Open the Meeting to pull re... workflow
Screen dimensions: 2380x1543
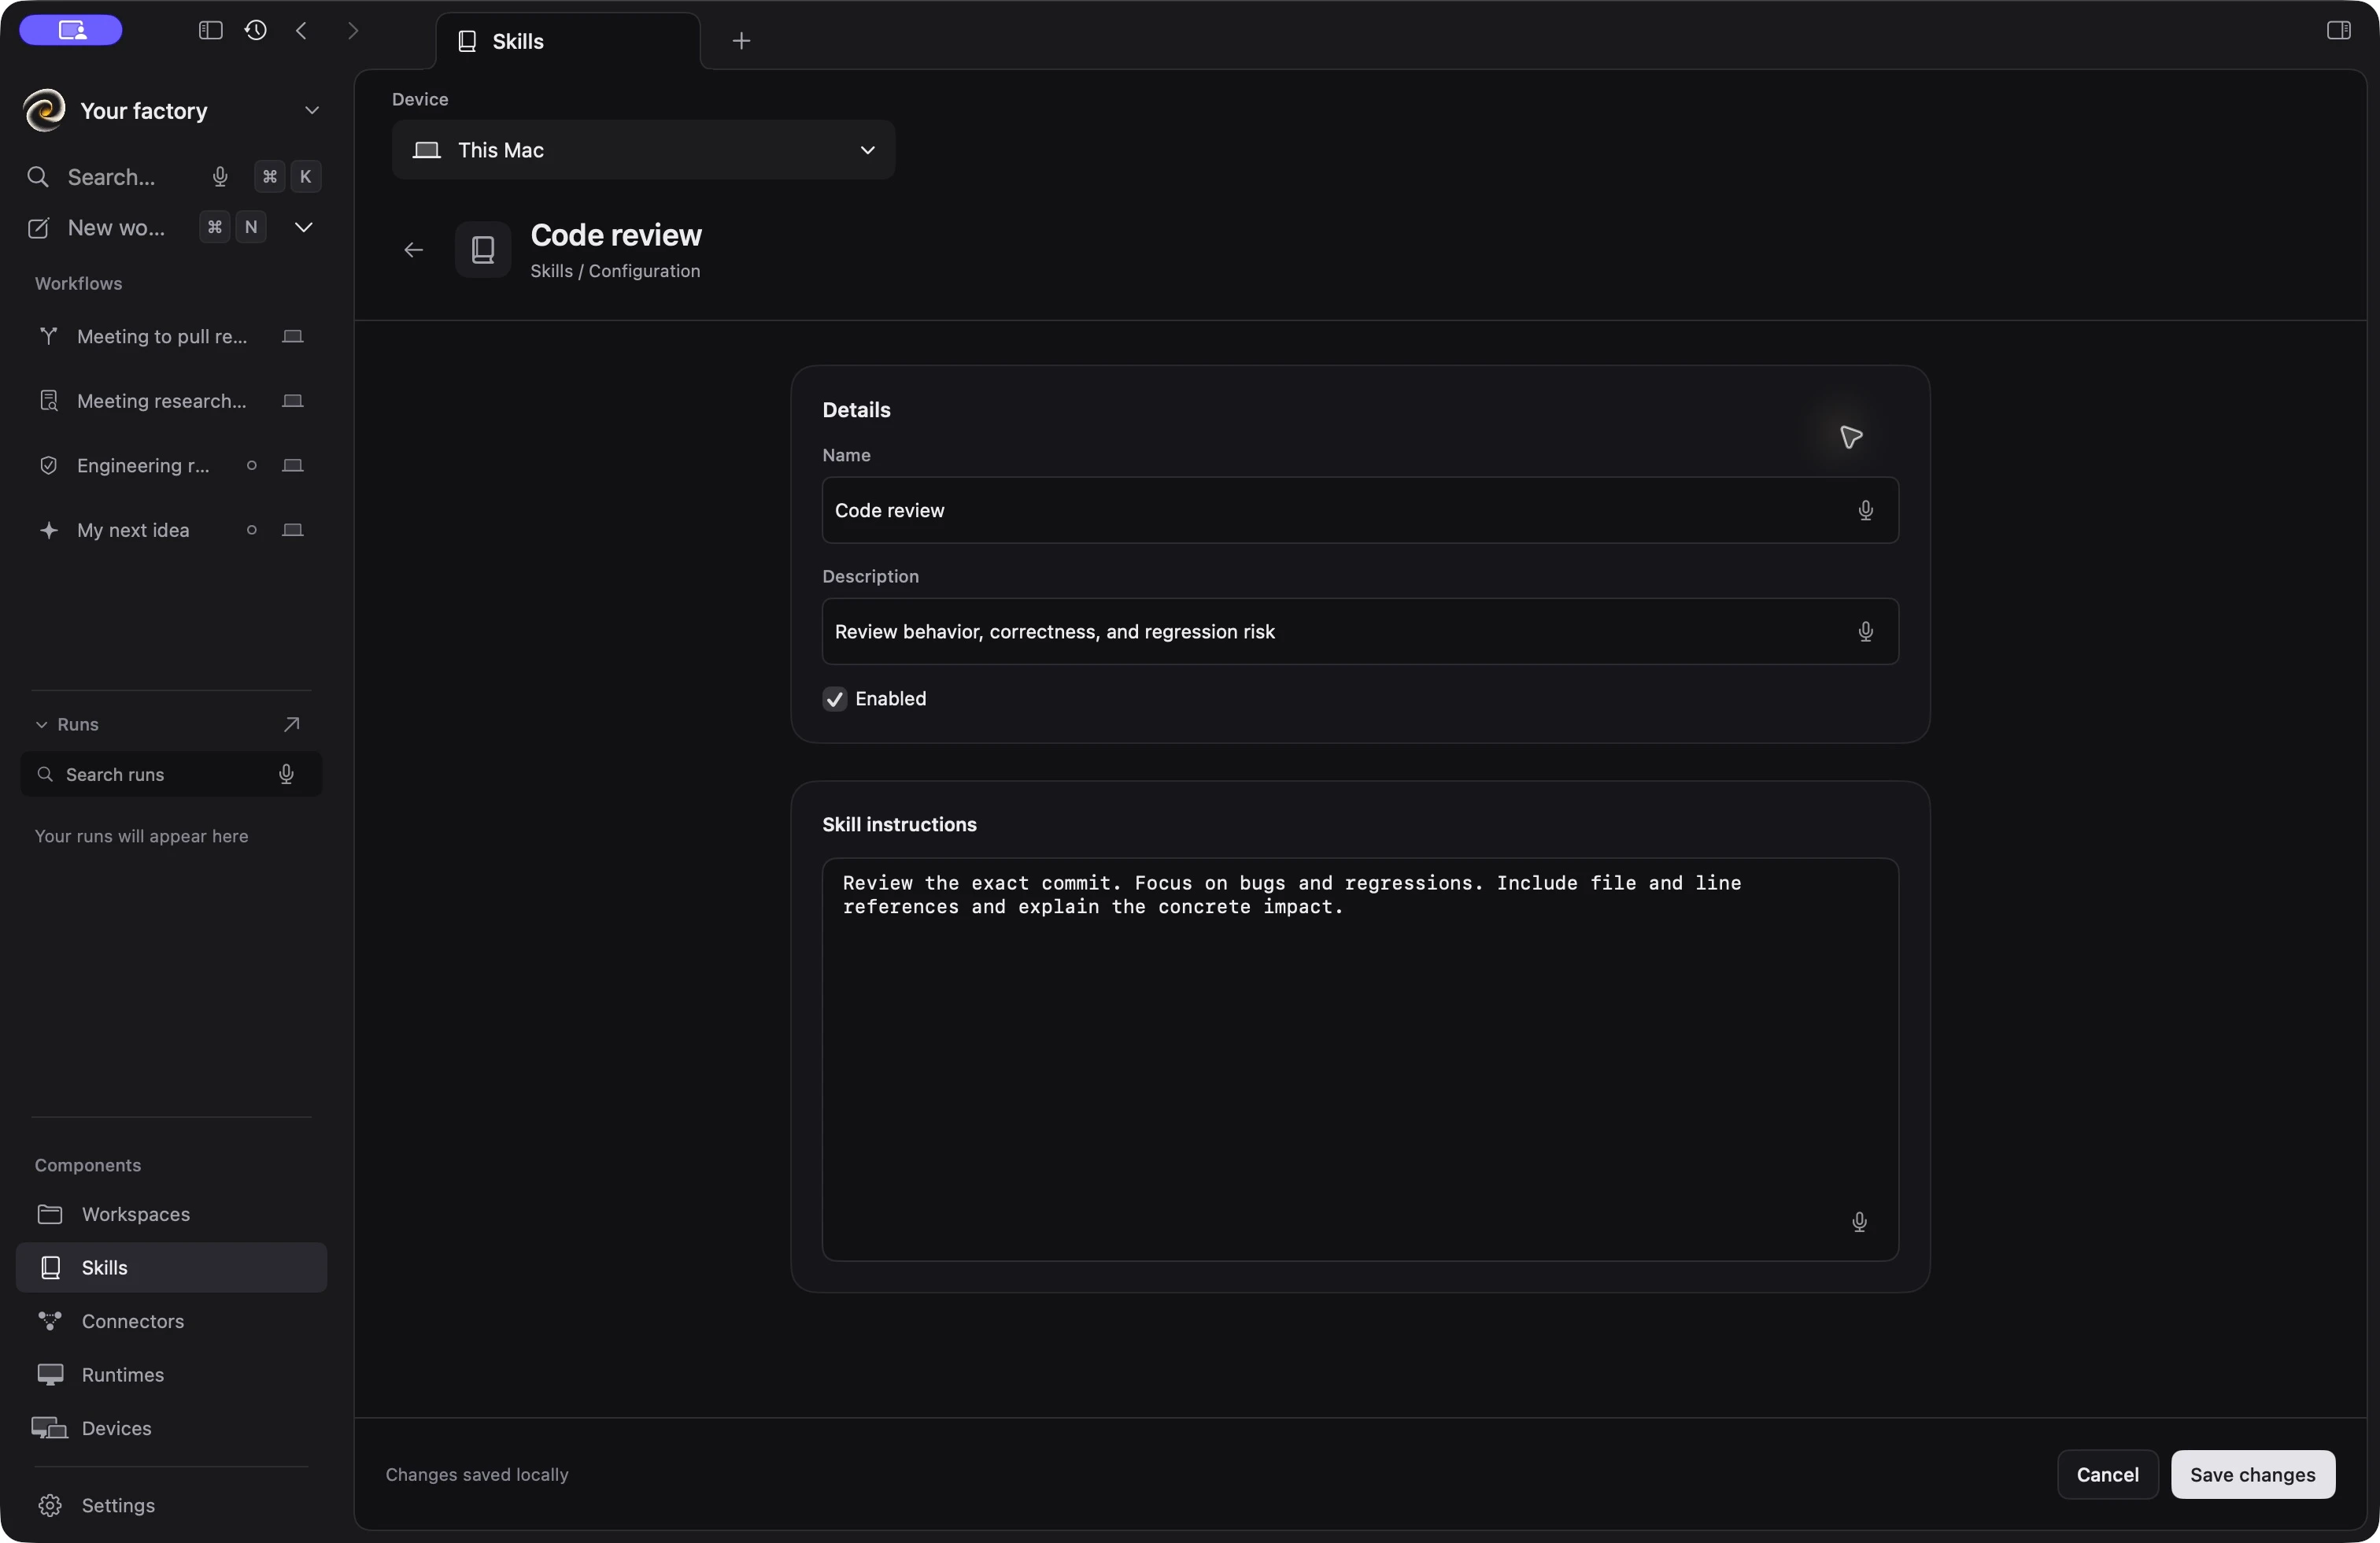pos(171,337)
